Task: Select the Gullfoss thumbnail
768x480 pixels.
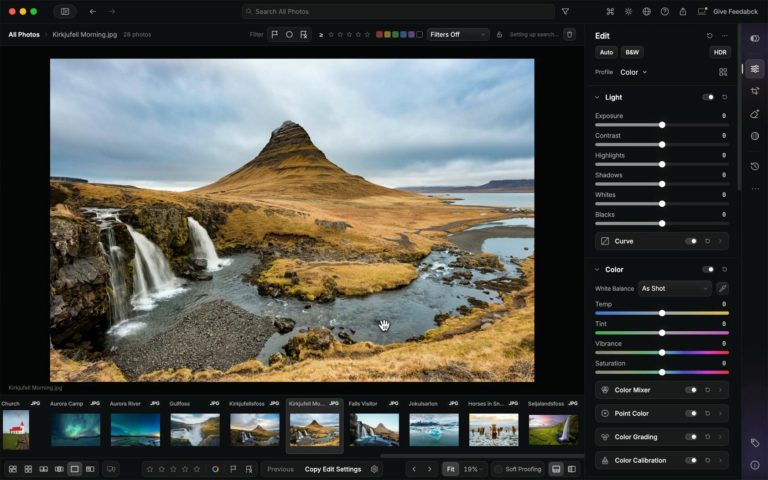Action: [x=195, y=430]
